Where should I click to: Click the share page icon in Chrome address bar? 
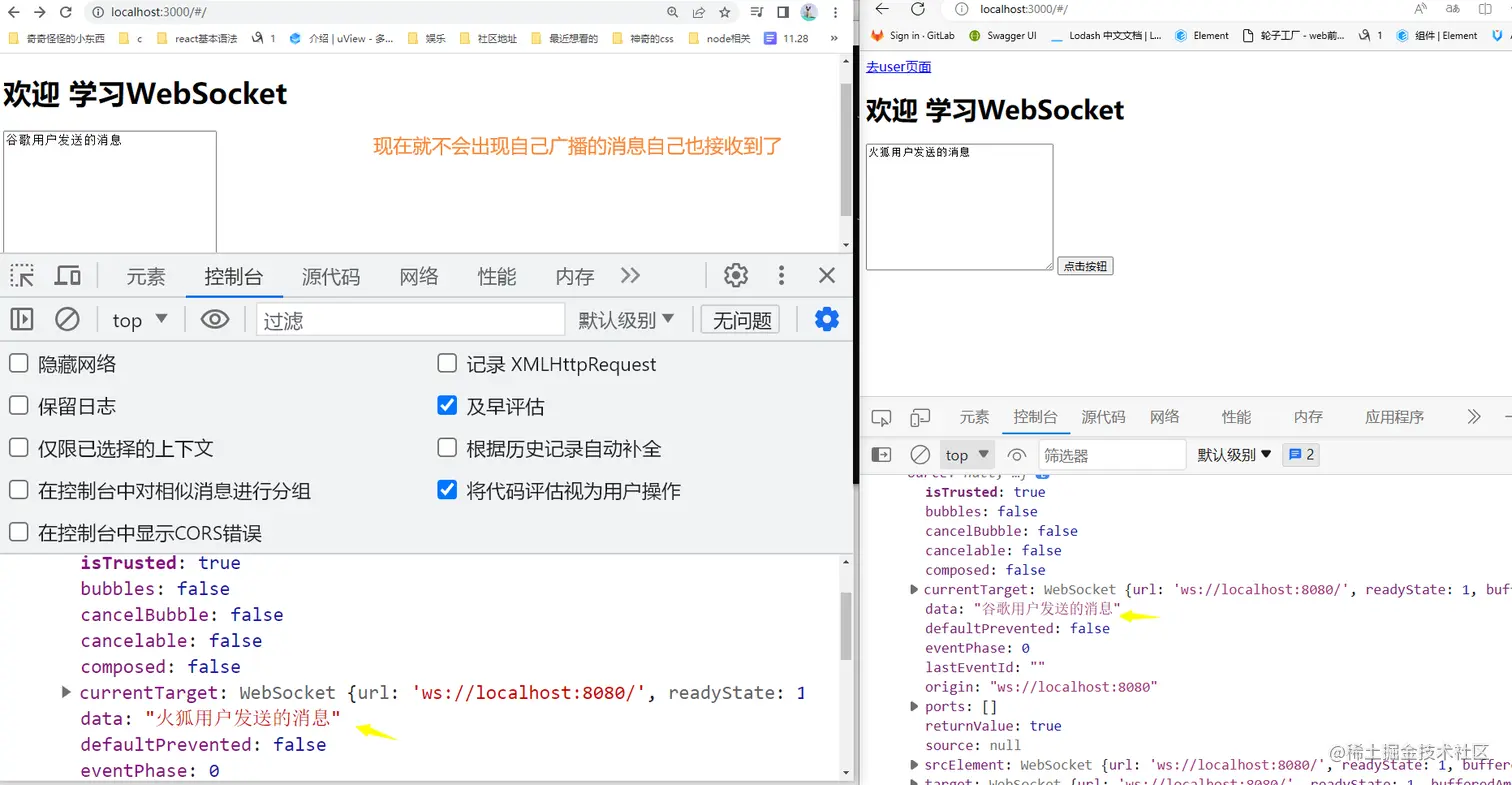(x=699, y=12)
